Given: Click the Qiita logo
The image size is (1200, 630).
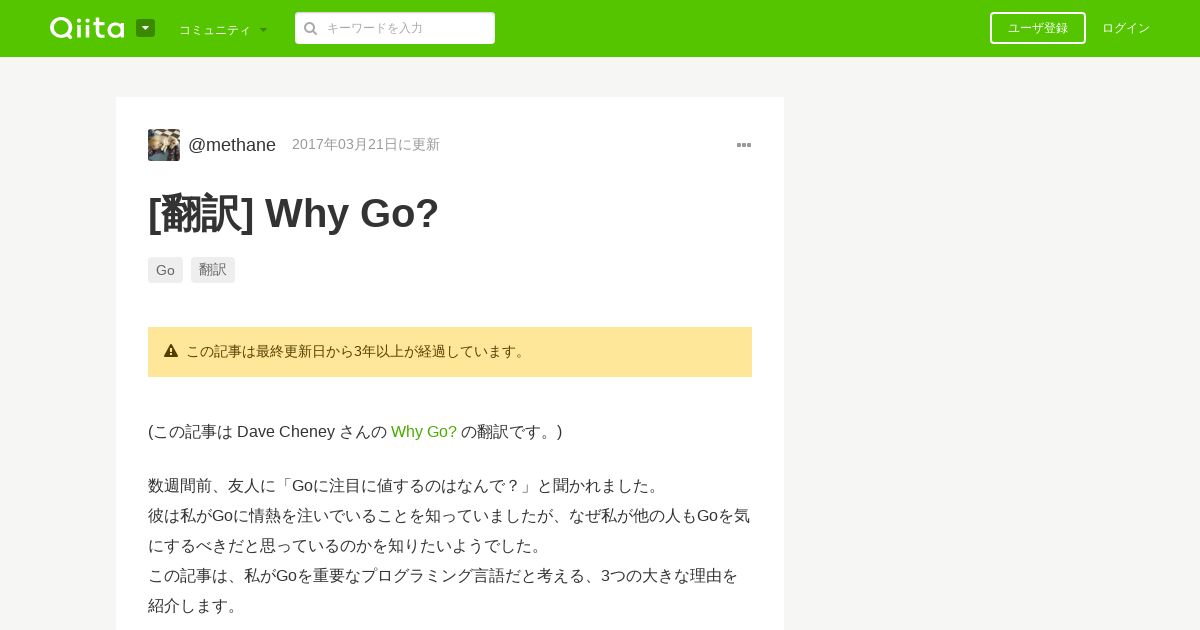Looking at the screenshot, I should [x=87, y=28].
